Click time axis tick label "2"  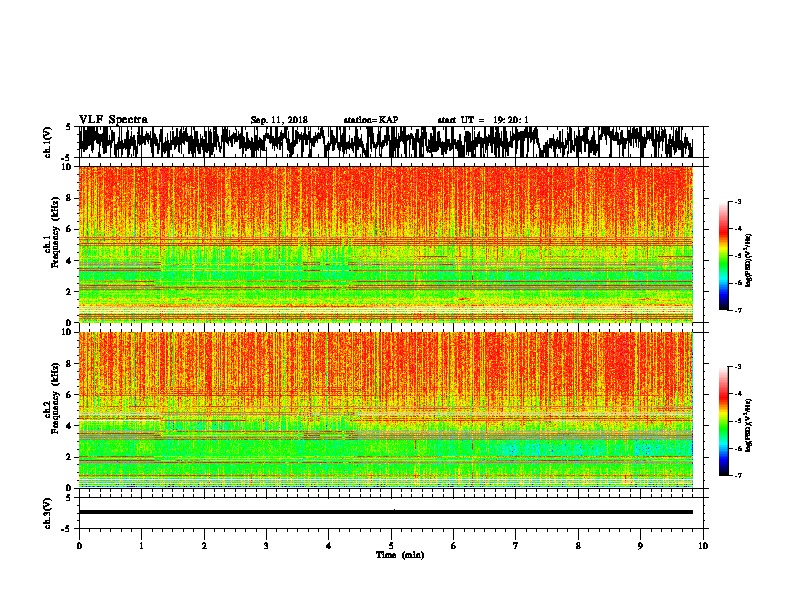click(204, 546)
